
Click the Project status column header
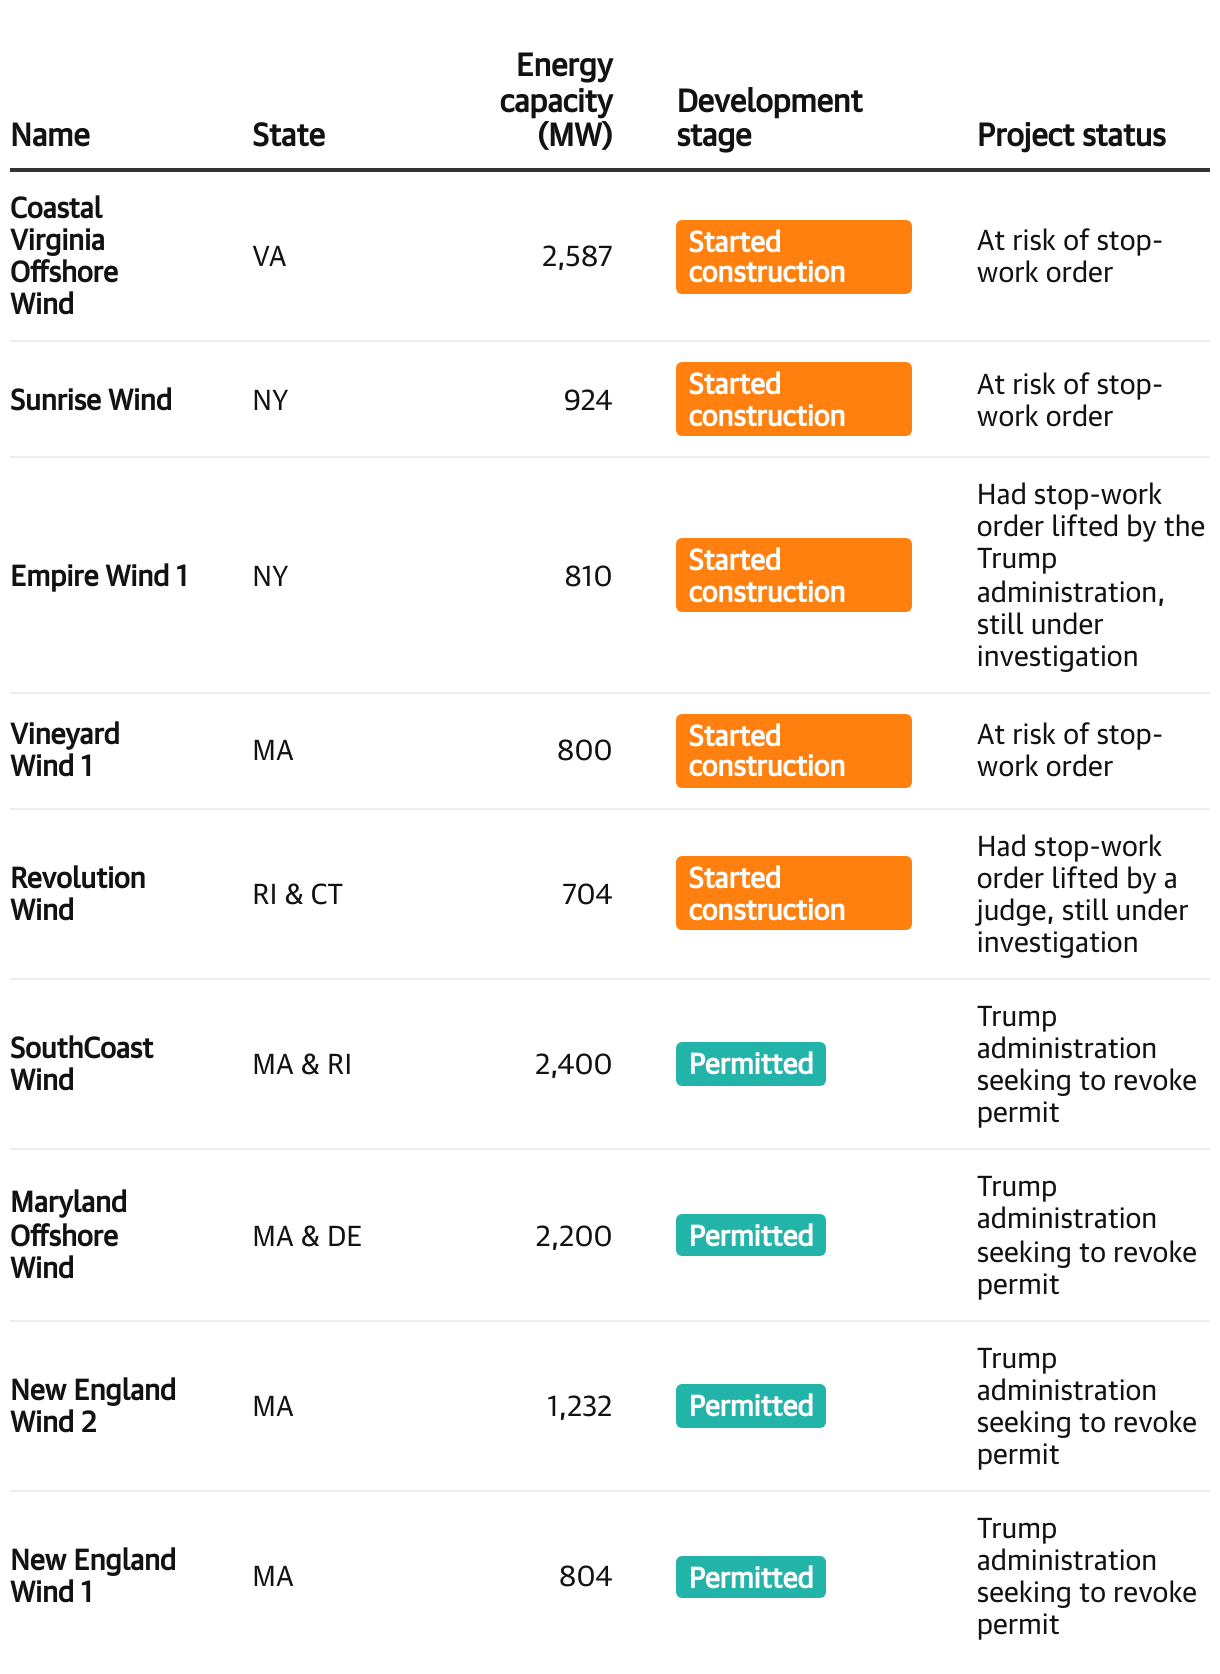click(x=1071, y=135)
